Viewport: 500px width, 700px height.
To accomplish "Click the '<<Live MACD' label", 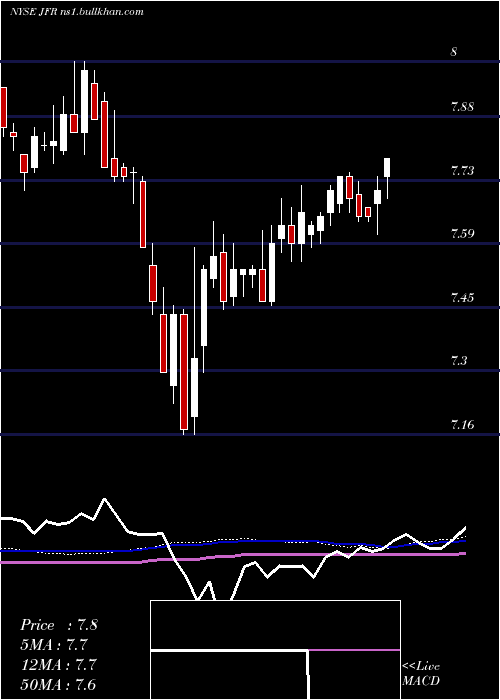I will (421, 674).
